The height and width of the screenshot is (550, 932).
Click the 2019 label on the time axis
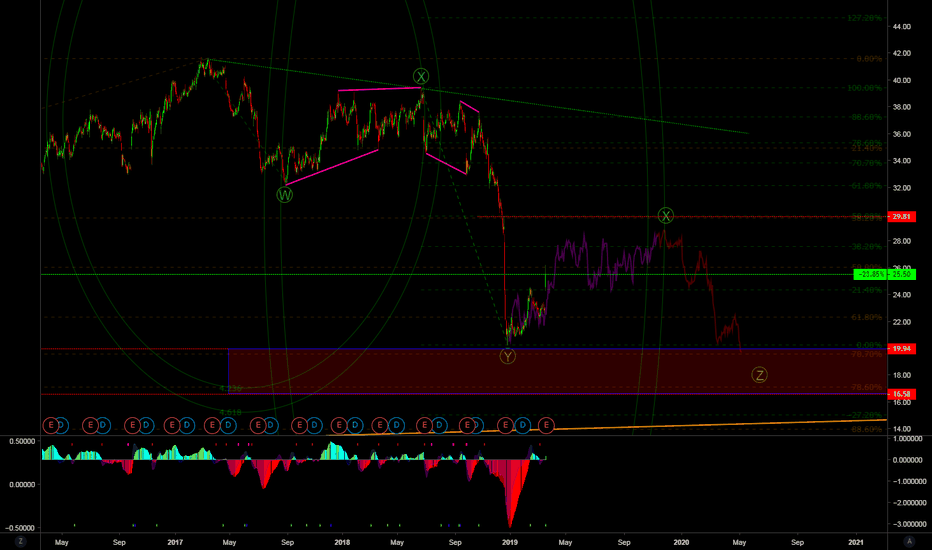pyautogui.click(x=509, y=542)
